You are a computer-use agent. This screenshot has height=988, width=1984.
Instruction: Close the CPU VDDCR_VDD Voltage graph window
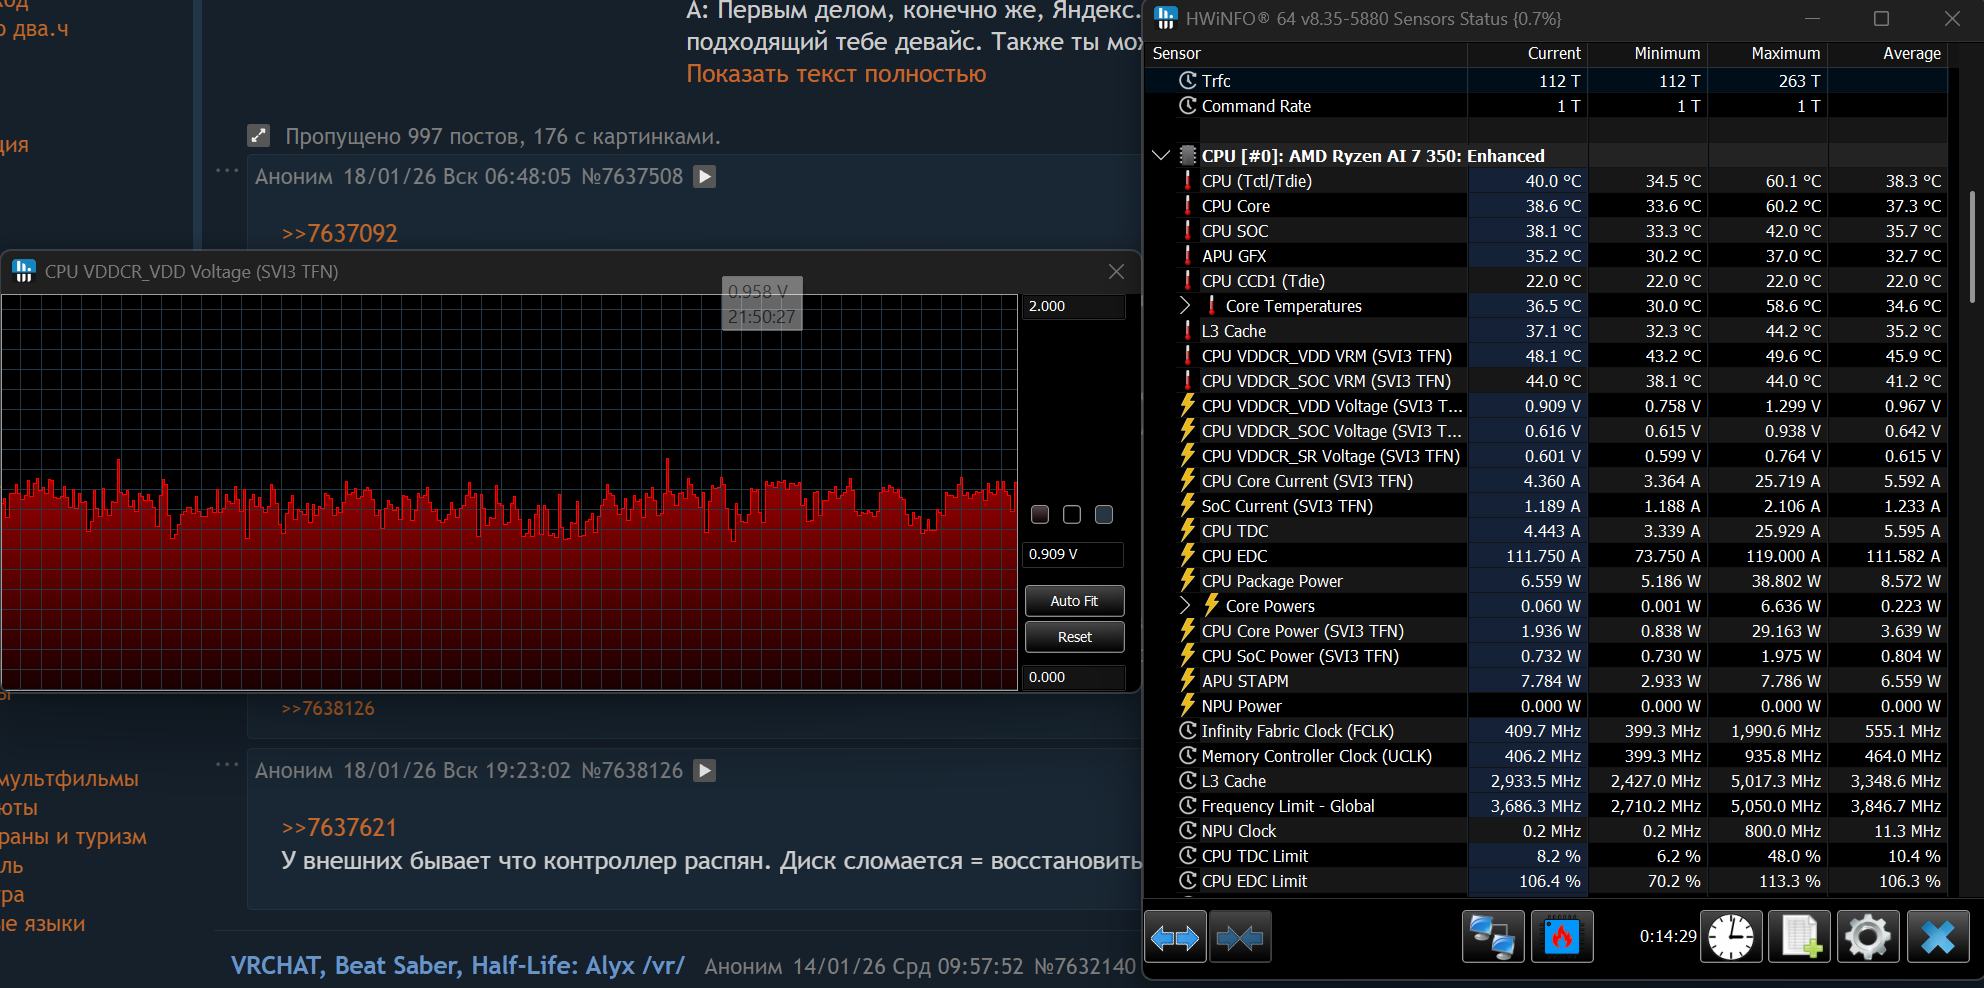pyautogui.click(x=1117, y=271)
